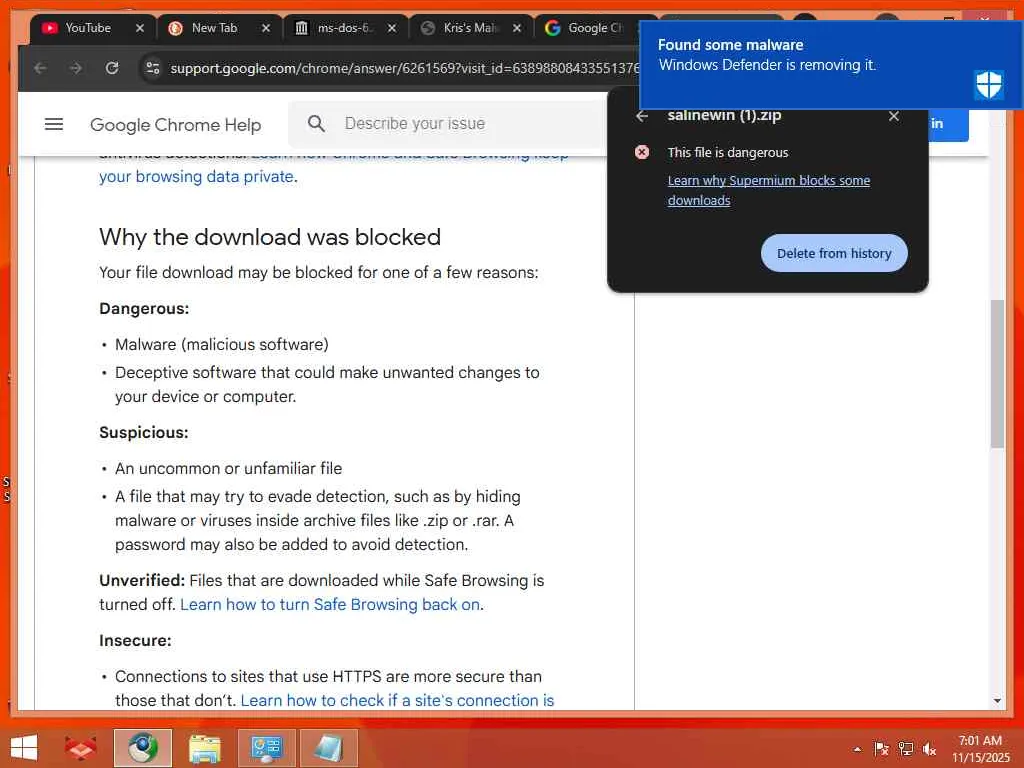Open Control Panel taskbar item
The width and height of the screenshot is (1024, 768).
click(x=266, y=748)
